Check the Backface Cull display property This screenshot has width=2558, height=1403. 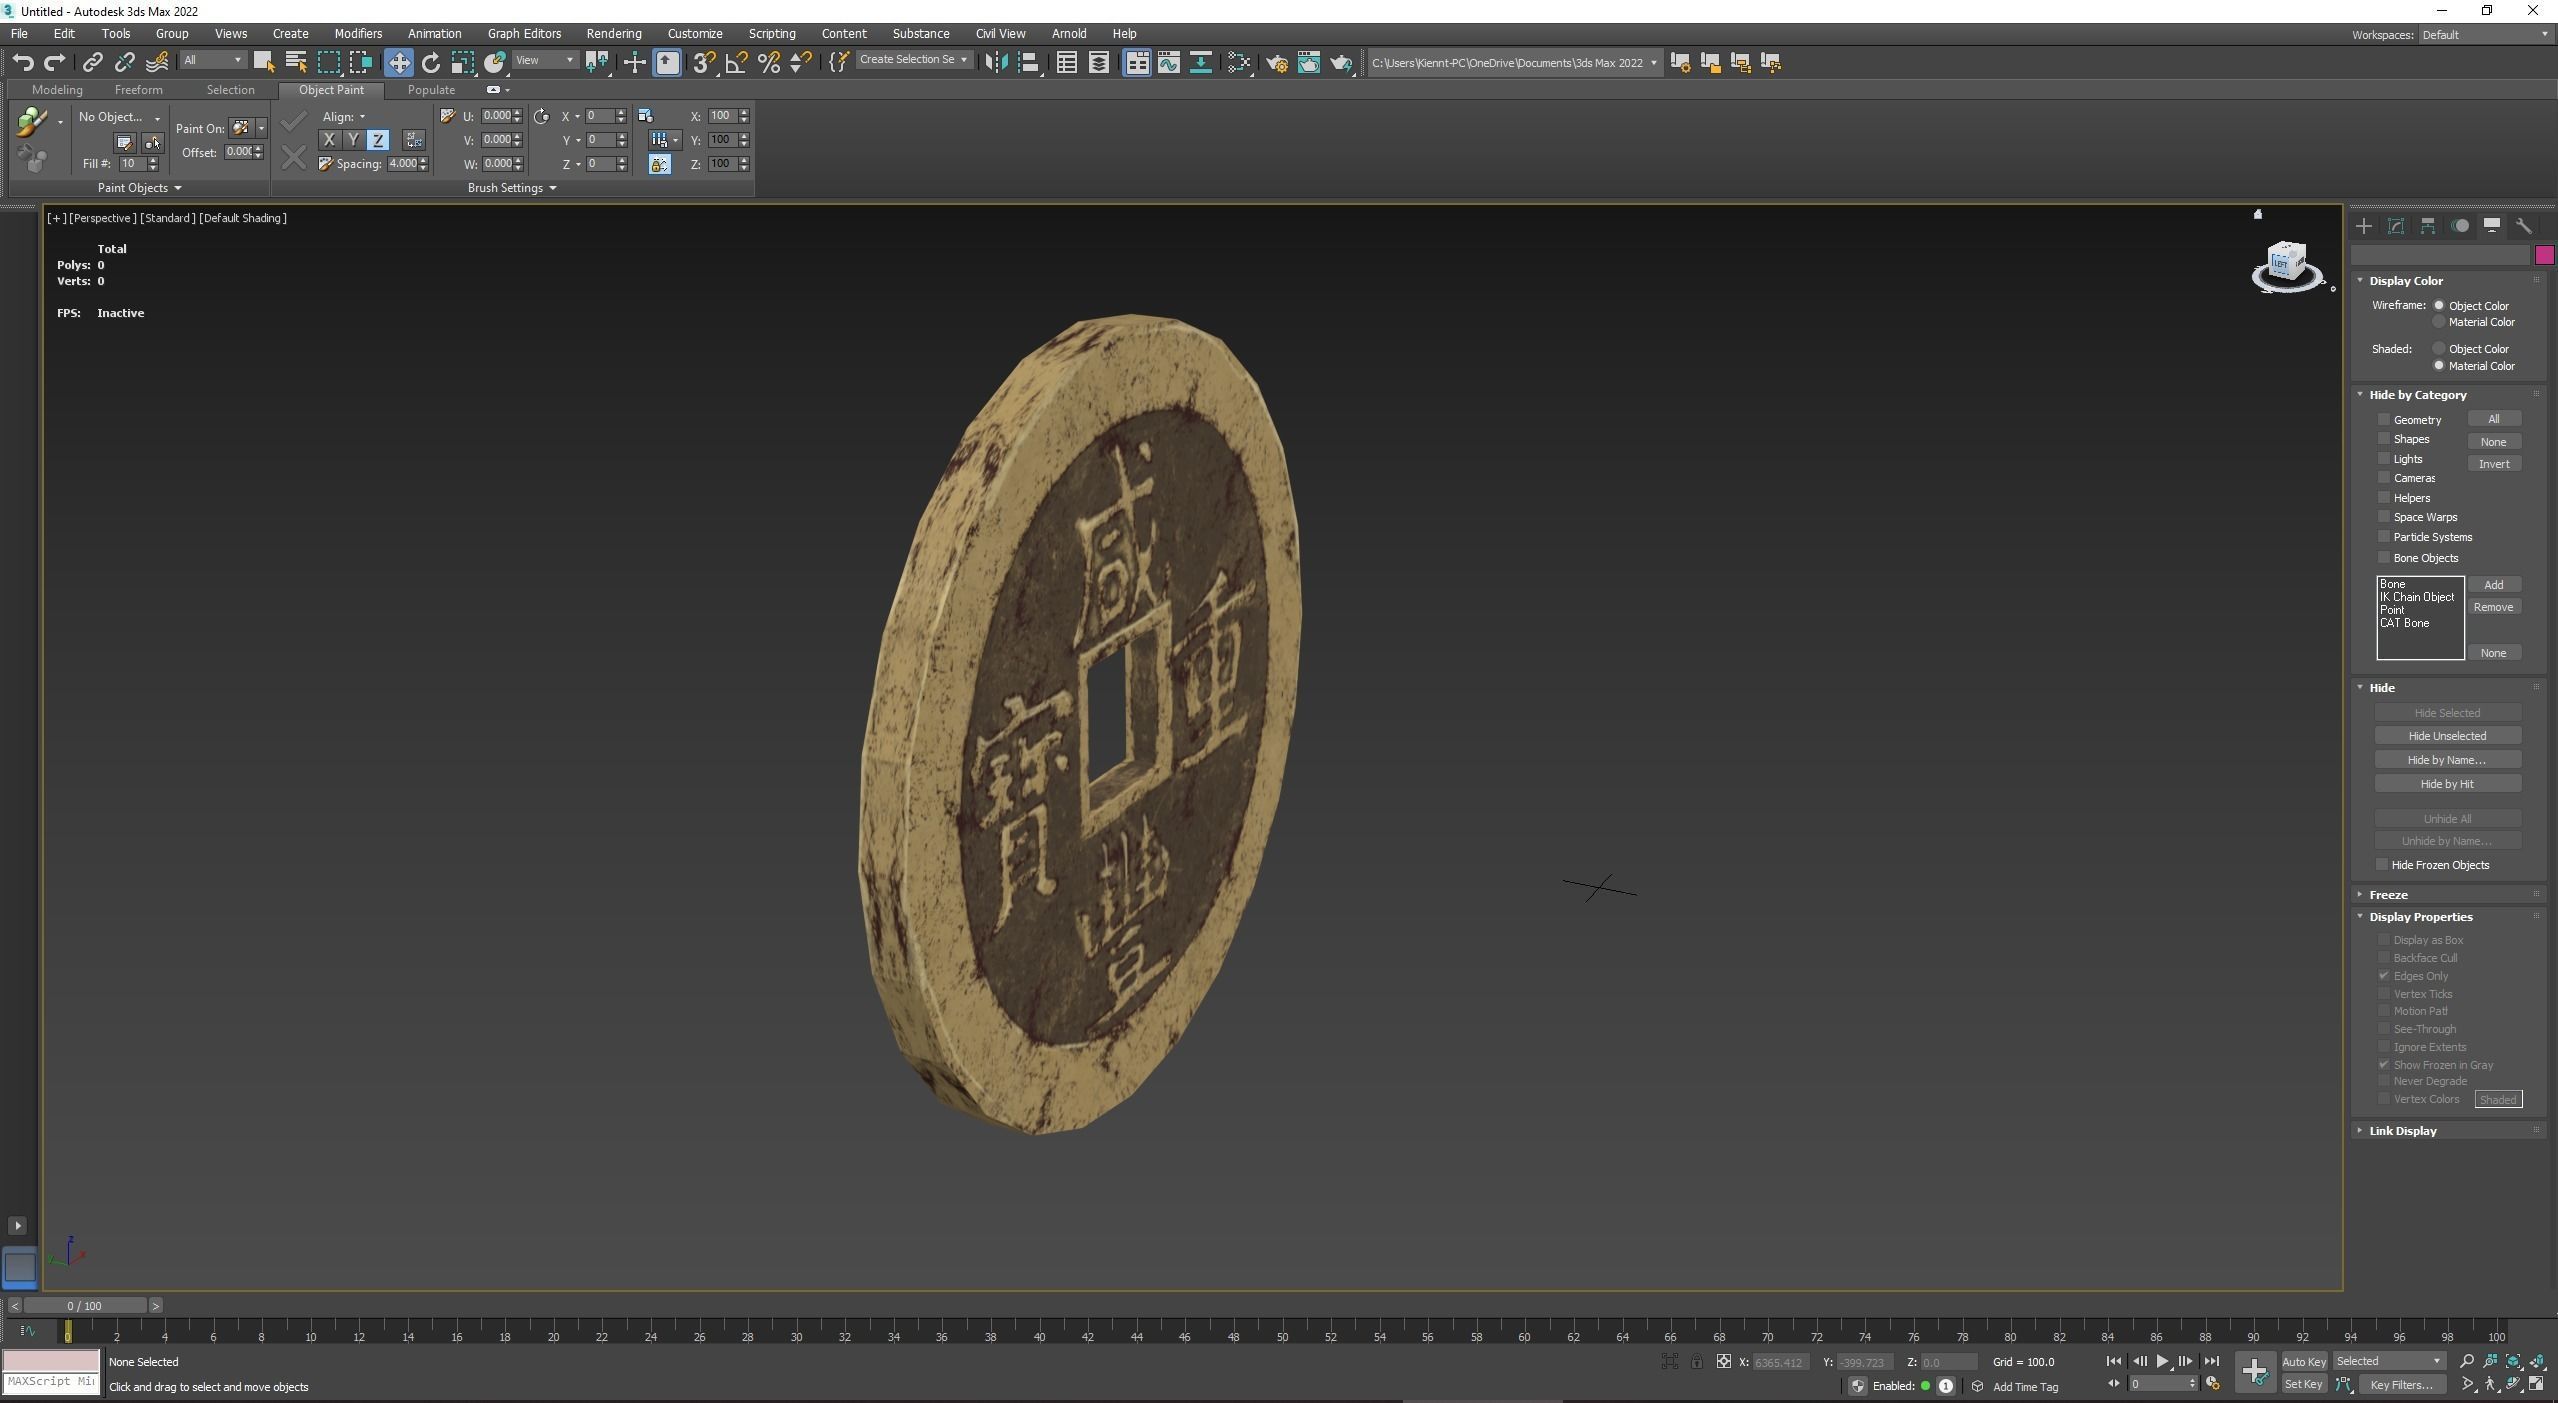click(2385, 957)
